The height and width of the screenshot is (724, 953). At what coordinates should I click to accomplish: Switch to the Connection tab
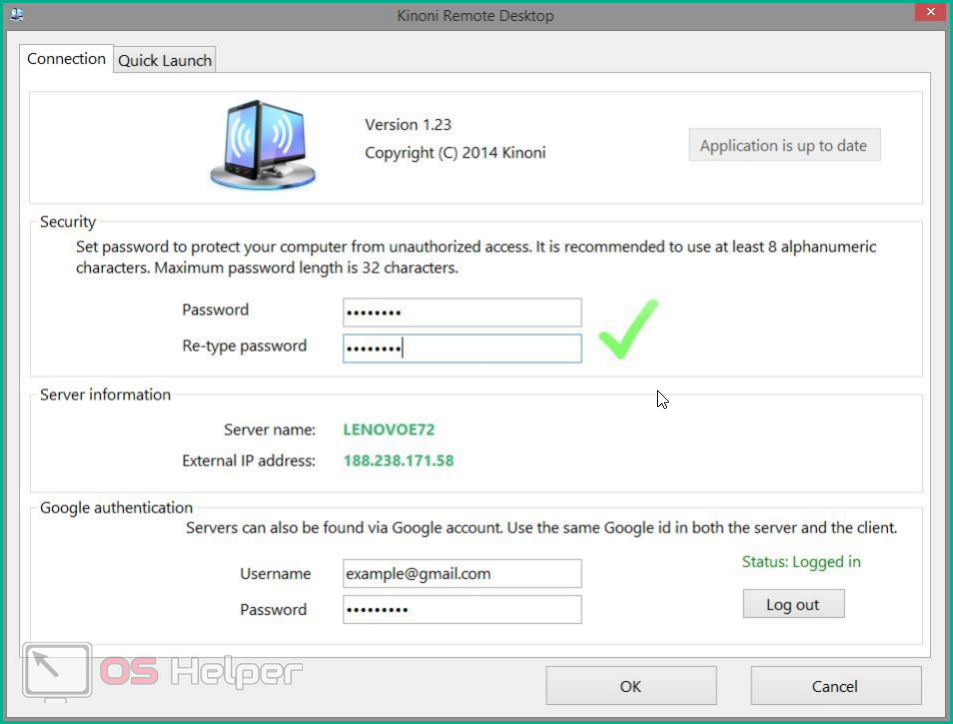pyautogui.click(x=66, y=59)
